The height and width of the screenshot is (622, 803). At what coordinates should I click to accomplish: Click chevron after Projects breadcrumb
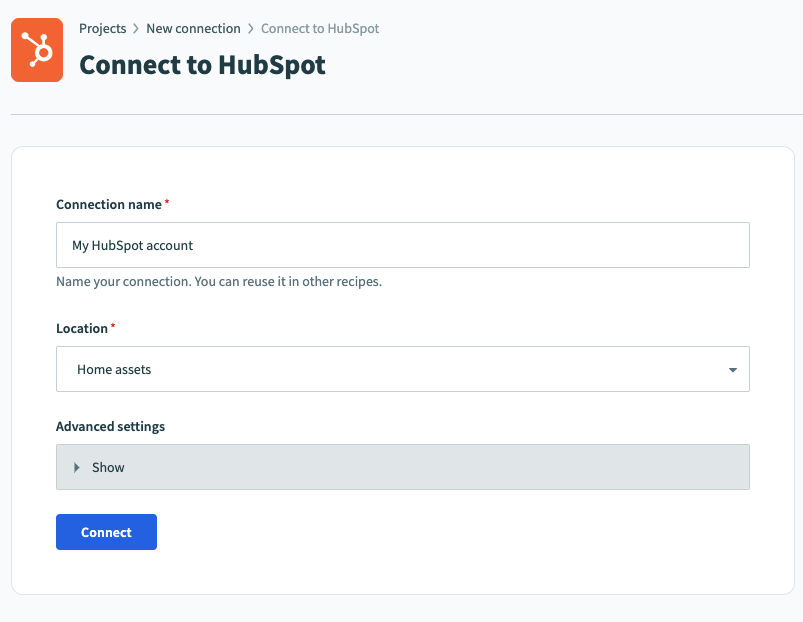click(x=136, y=29)
